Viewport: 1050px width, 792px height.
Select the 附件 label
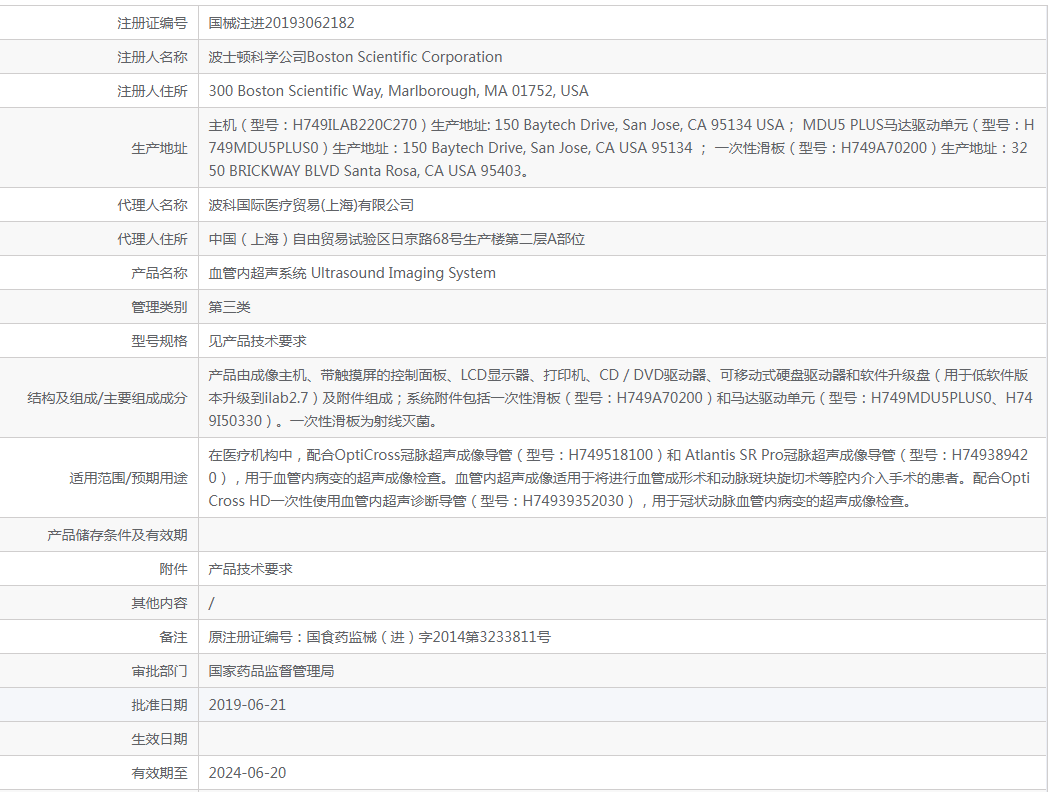click(173, 569)
